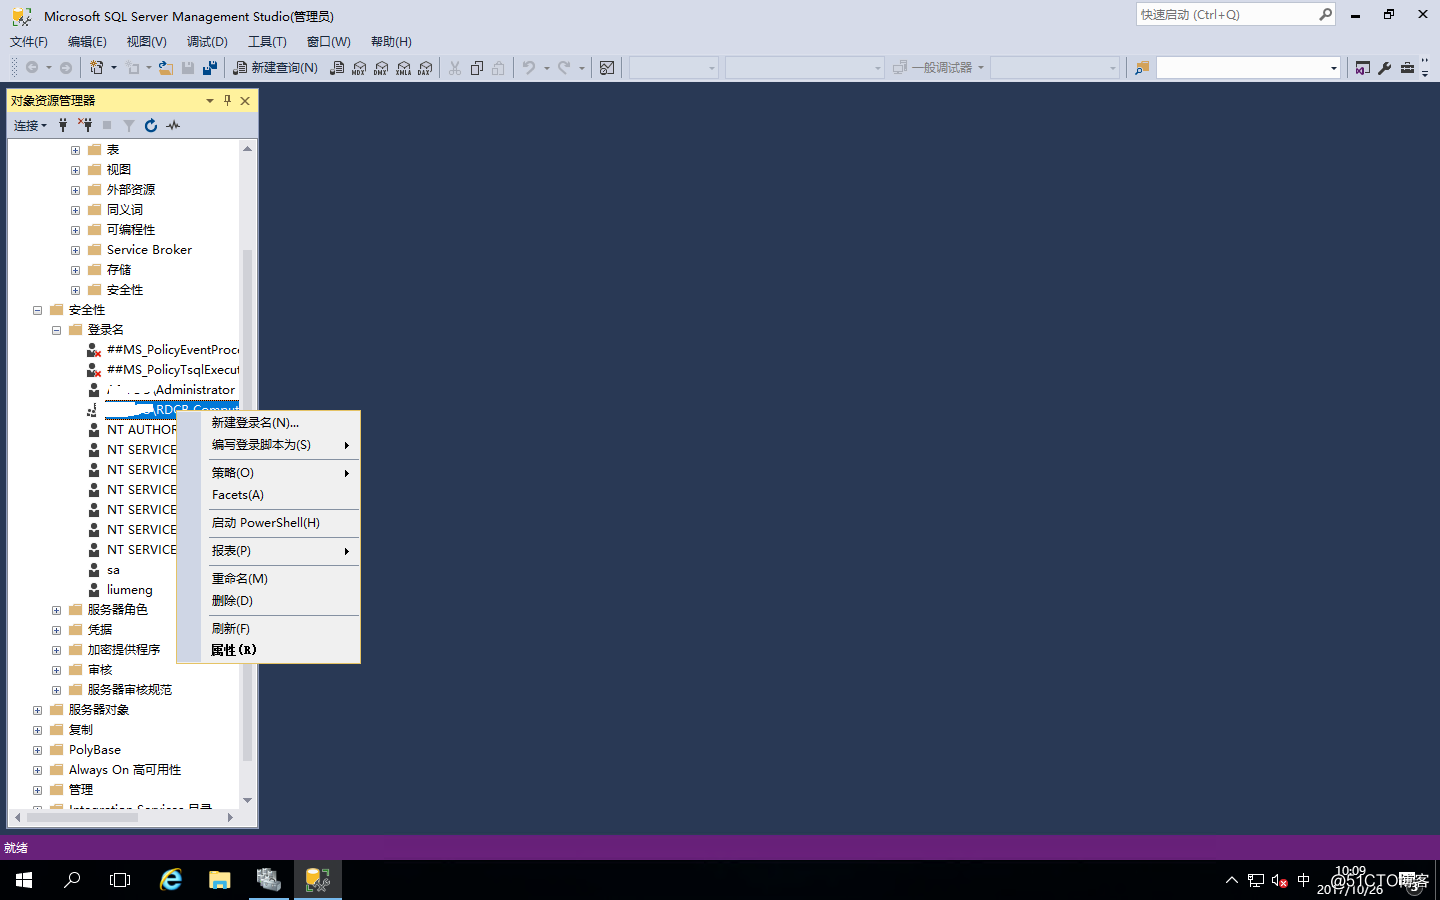Click the Connect plug icon in Object Explorer
The width and height of the screenshot is (1440, 900).
point(63,125)
